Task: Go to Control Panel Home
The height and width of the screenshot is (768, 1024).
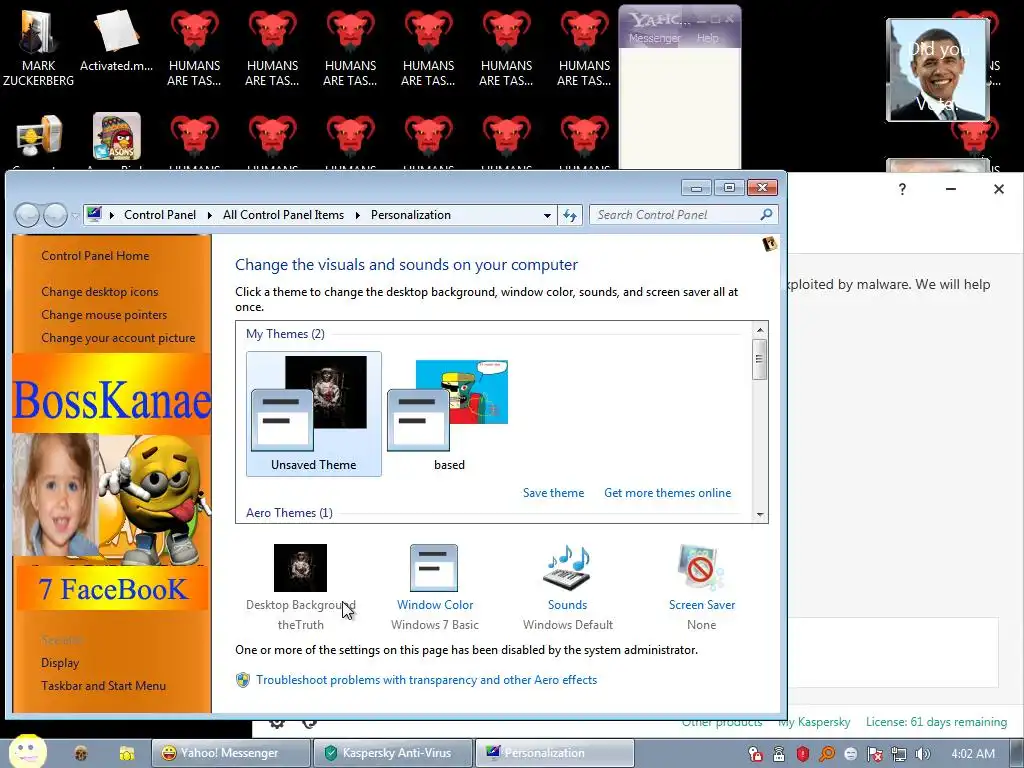Action: (95, 256)
